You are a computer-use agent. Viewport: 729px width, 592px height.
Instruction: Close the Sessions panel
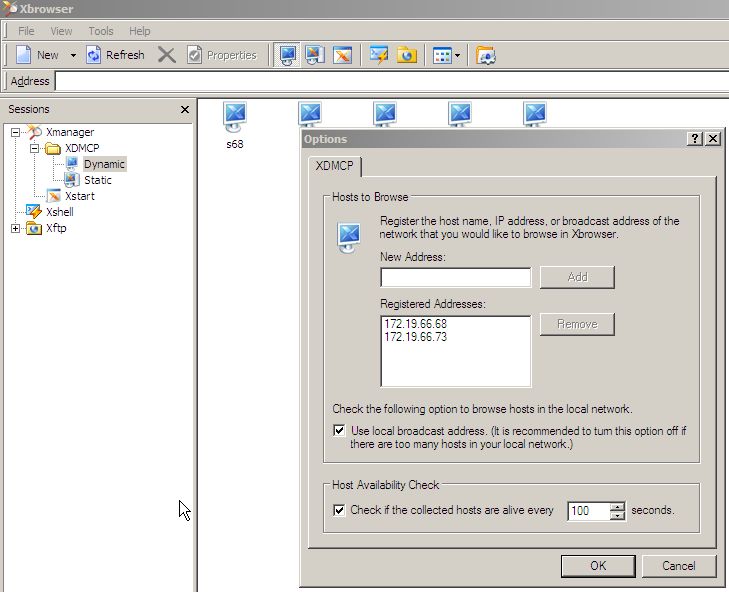[185, 109]
